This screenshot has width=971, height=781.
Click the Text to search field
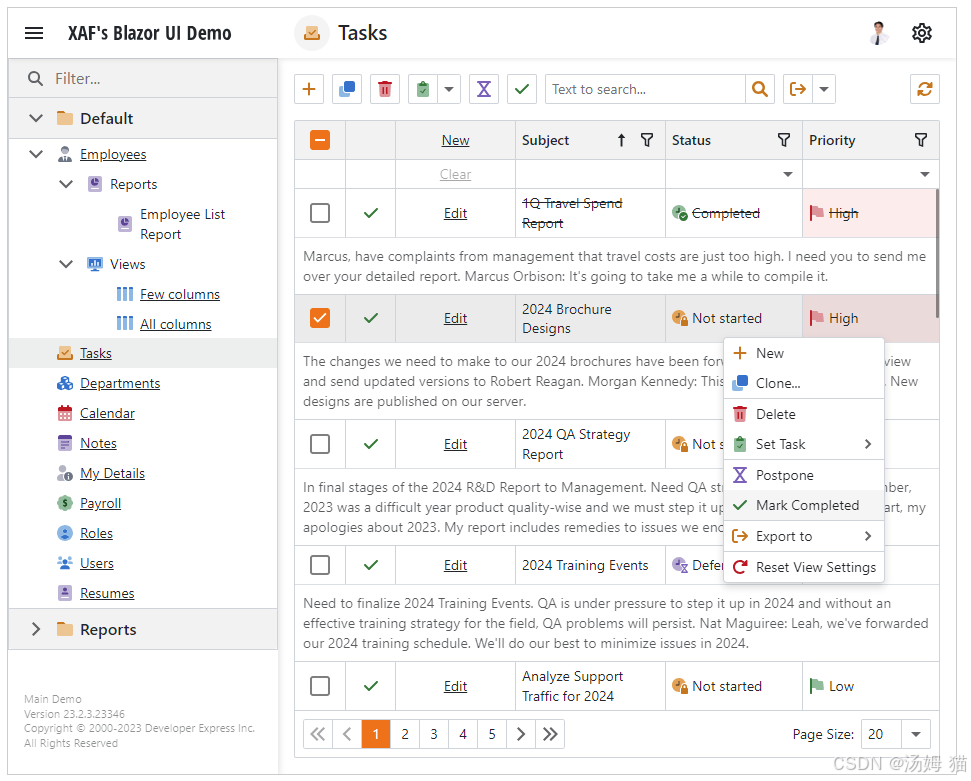645,89
